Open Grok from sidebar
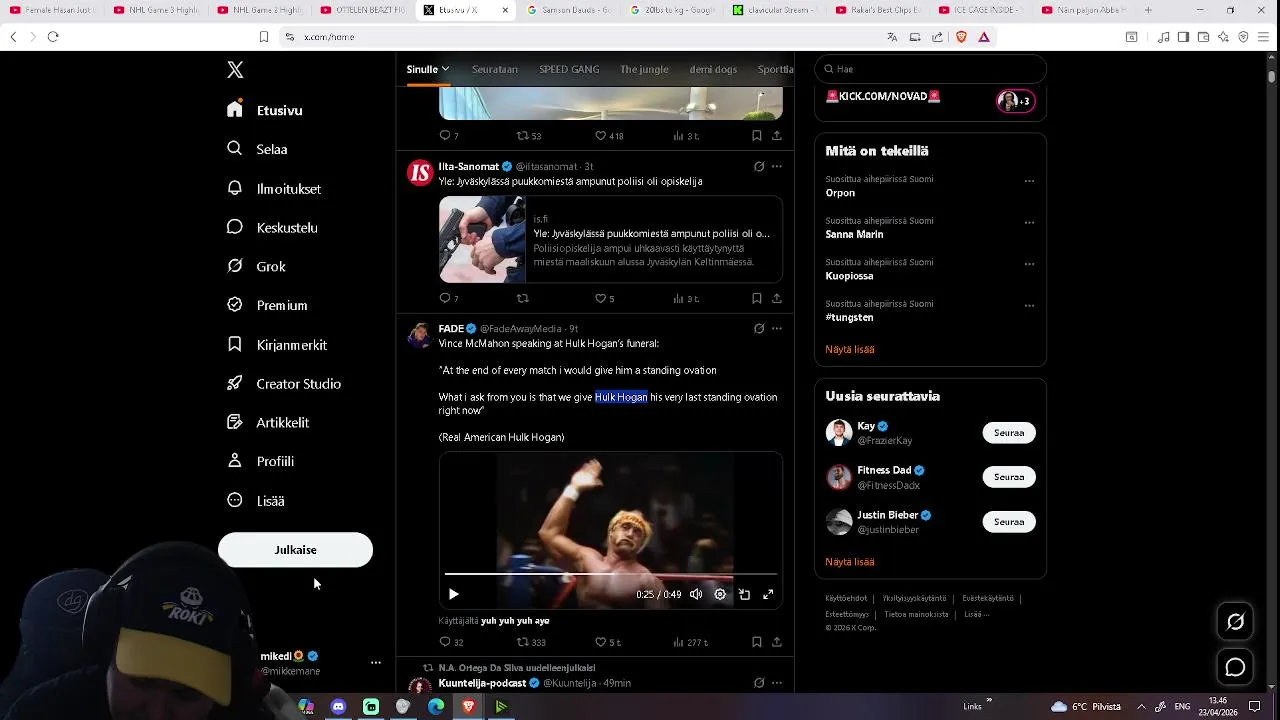 [x=256, y=266]
